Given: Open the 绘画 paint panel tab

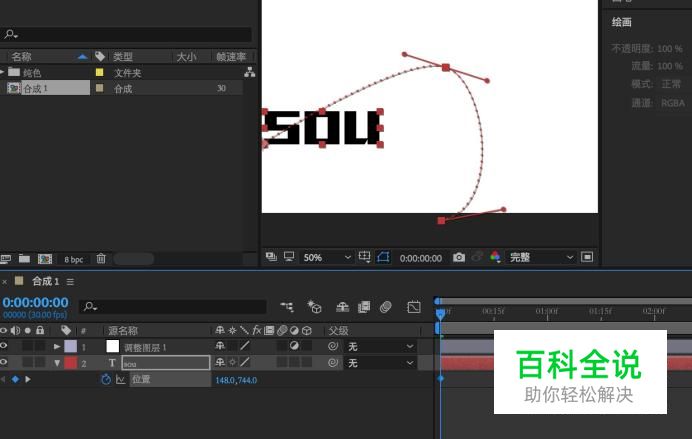Looking at the screenshot, I should click(621, 22).
